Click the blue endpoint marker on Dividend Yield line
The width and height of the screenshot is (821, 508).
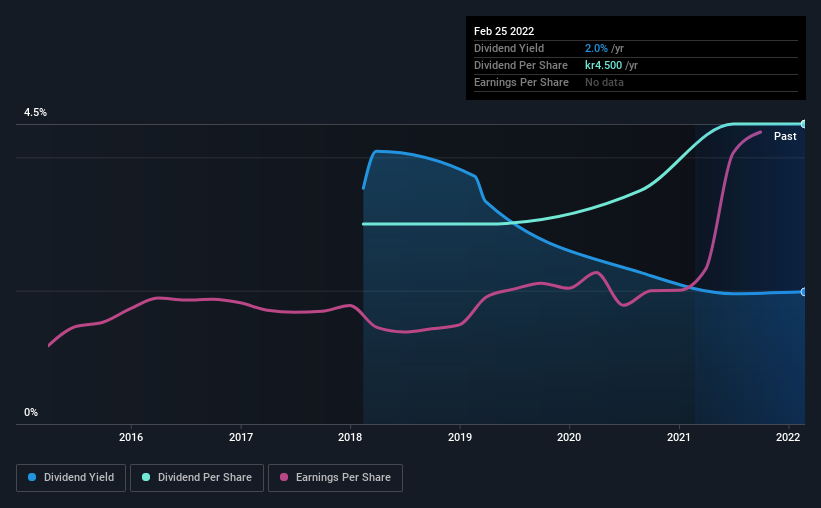coord(803,292)
